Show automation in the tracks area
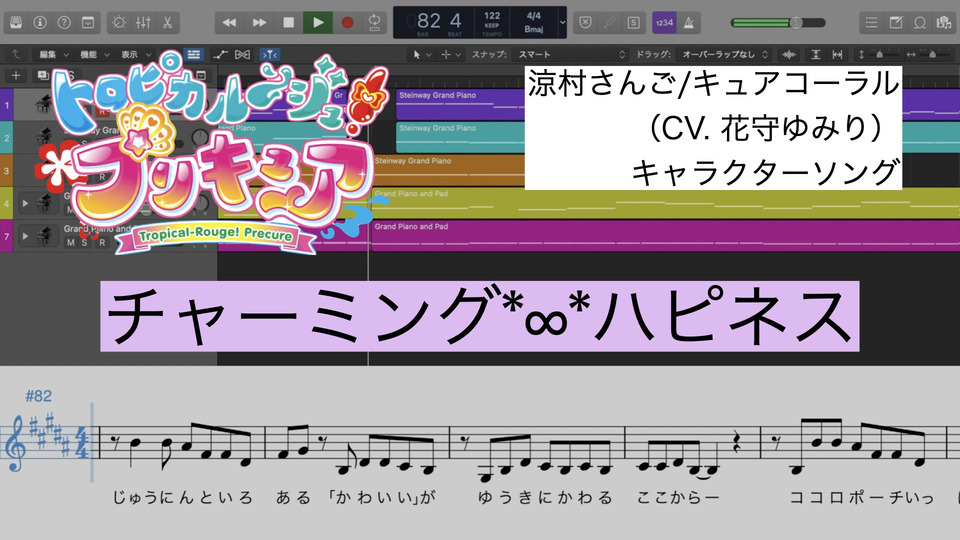This screenshot has width=960, height=540. (220, 54)
